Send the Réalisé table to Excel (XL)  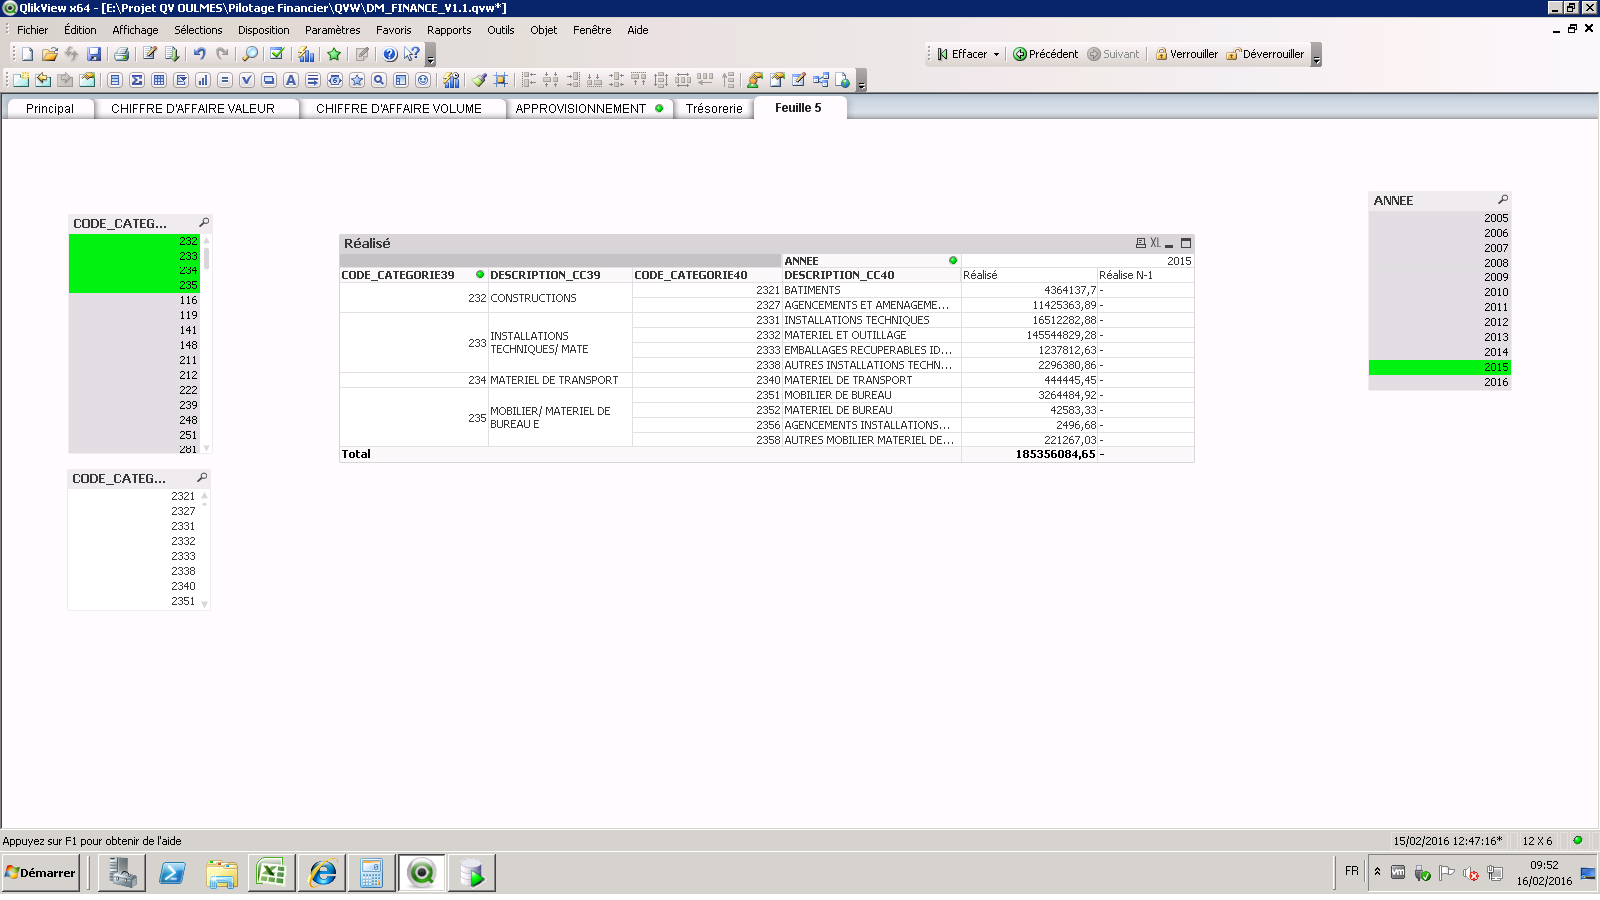(x=1155, y=243)
